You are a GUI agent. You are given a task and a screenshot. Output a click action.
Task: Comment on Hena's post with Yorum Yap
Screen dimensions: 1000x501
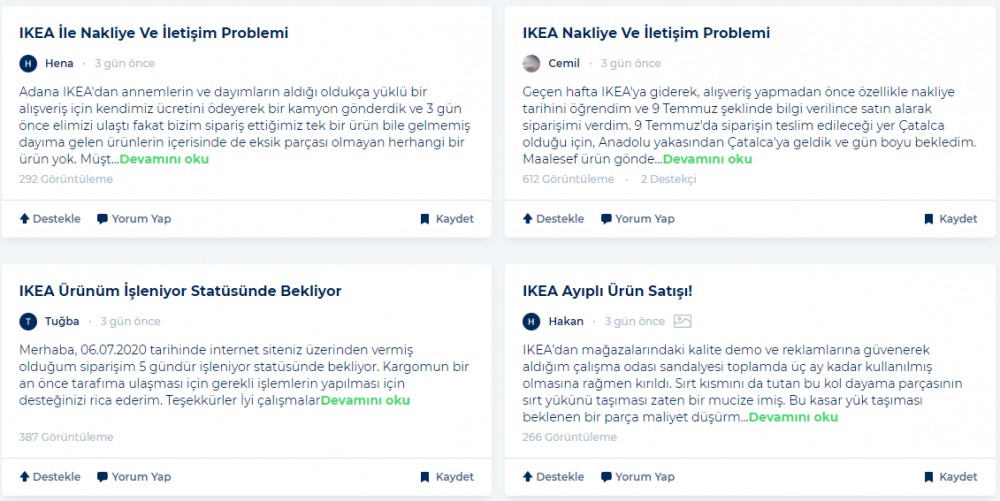(x=134, y=219)
